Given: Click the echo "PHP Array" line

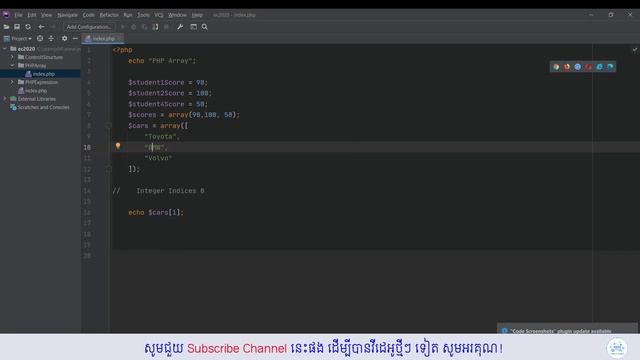Looking at the screenshot, I should 162,61.
